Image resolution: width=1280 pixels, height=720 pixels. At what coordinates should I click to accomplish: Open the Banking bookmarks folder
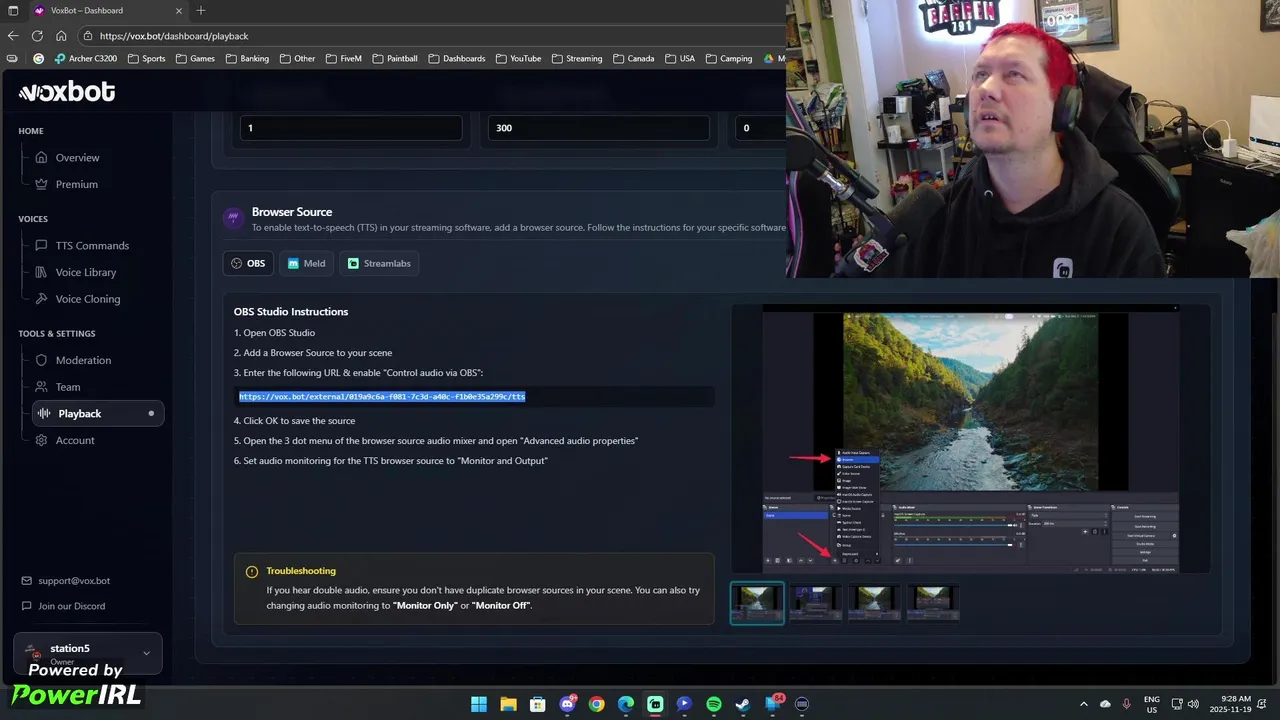247,59
